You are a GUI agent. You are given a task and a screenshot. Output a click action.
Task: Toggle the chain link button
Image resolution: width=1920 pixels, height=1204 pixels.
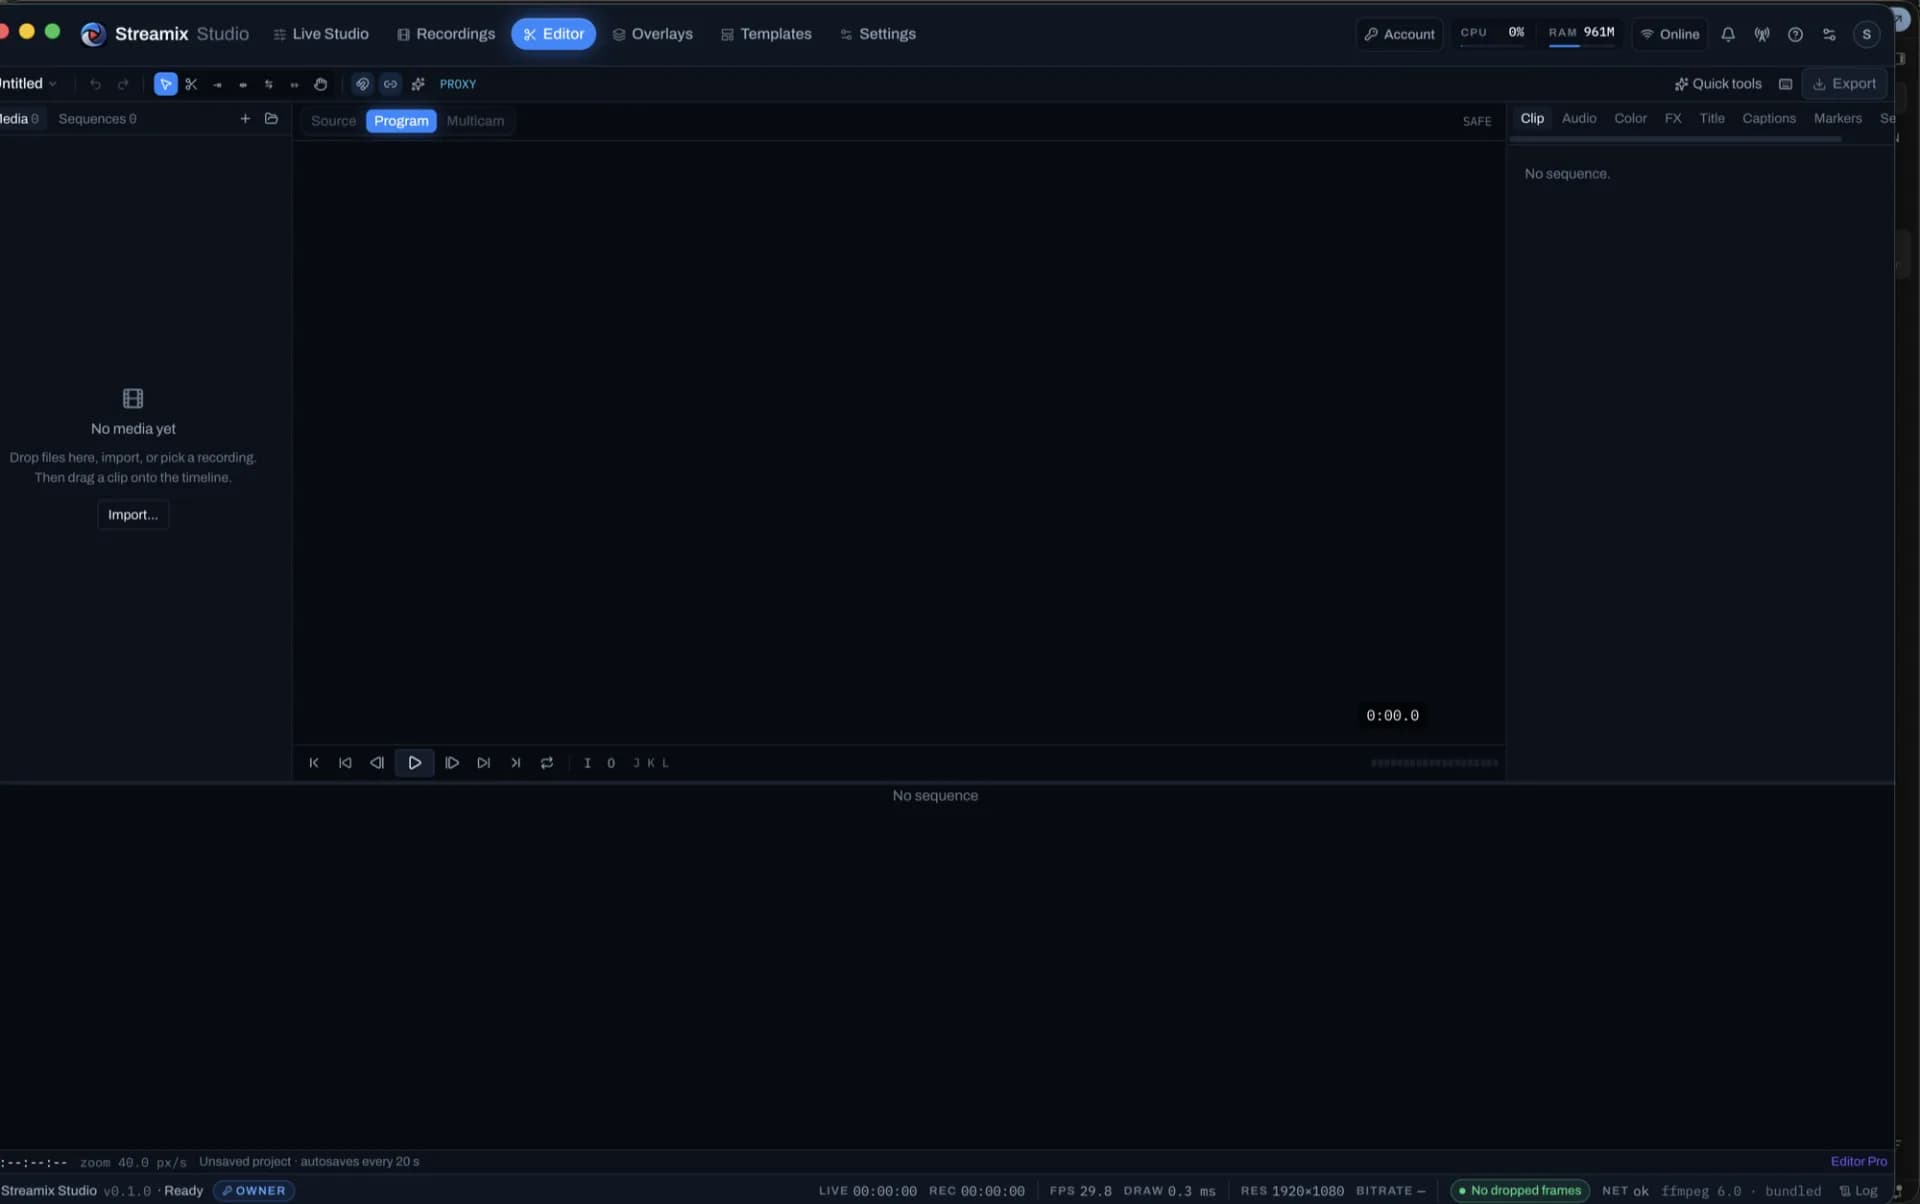(391, 84)
